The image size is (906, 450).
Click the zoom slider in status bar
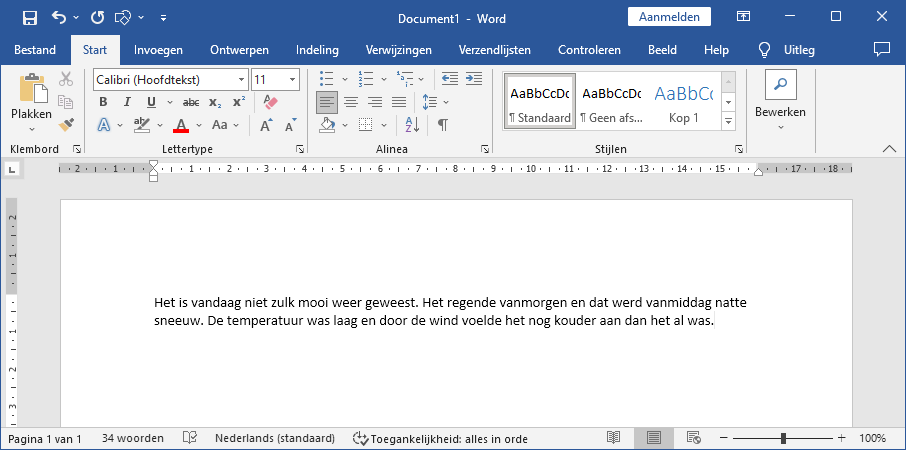783,438
